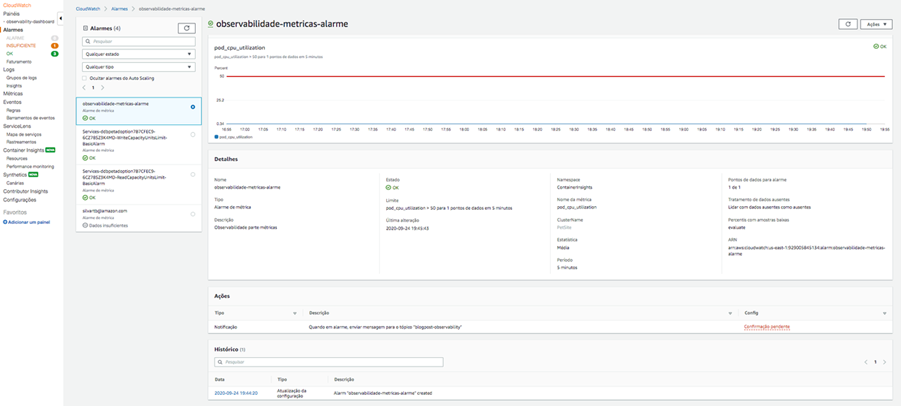Screen dimensions: 901x406
Task: Go to previous page in Histórico
Action: (x=866, y=362)
